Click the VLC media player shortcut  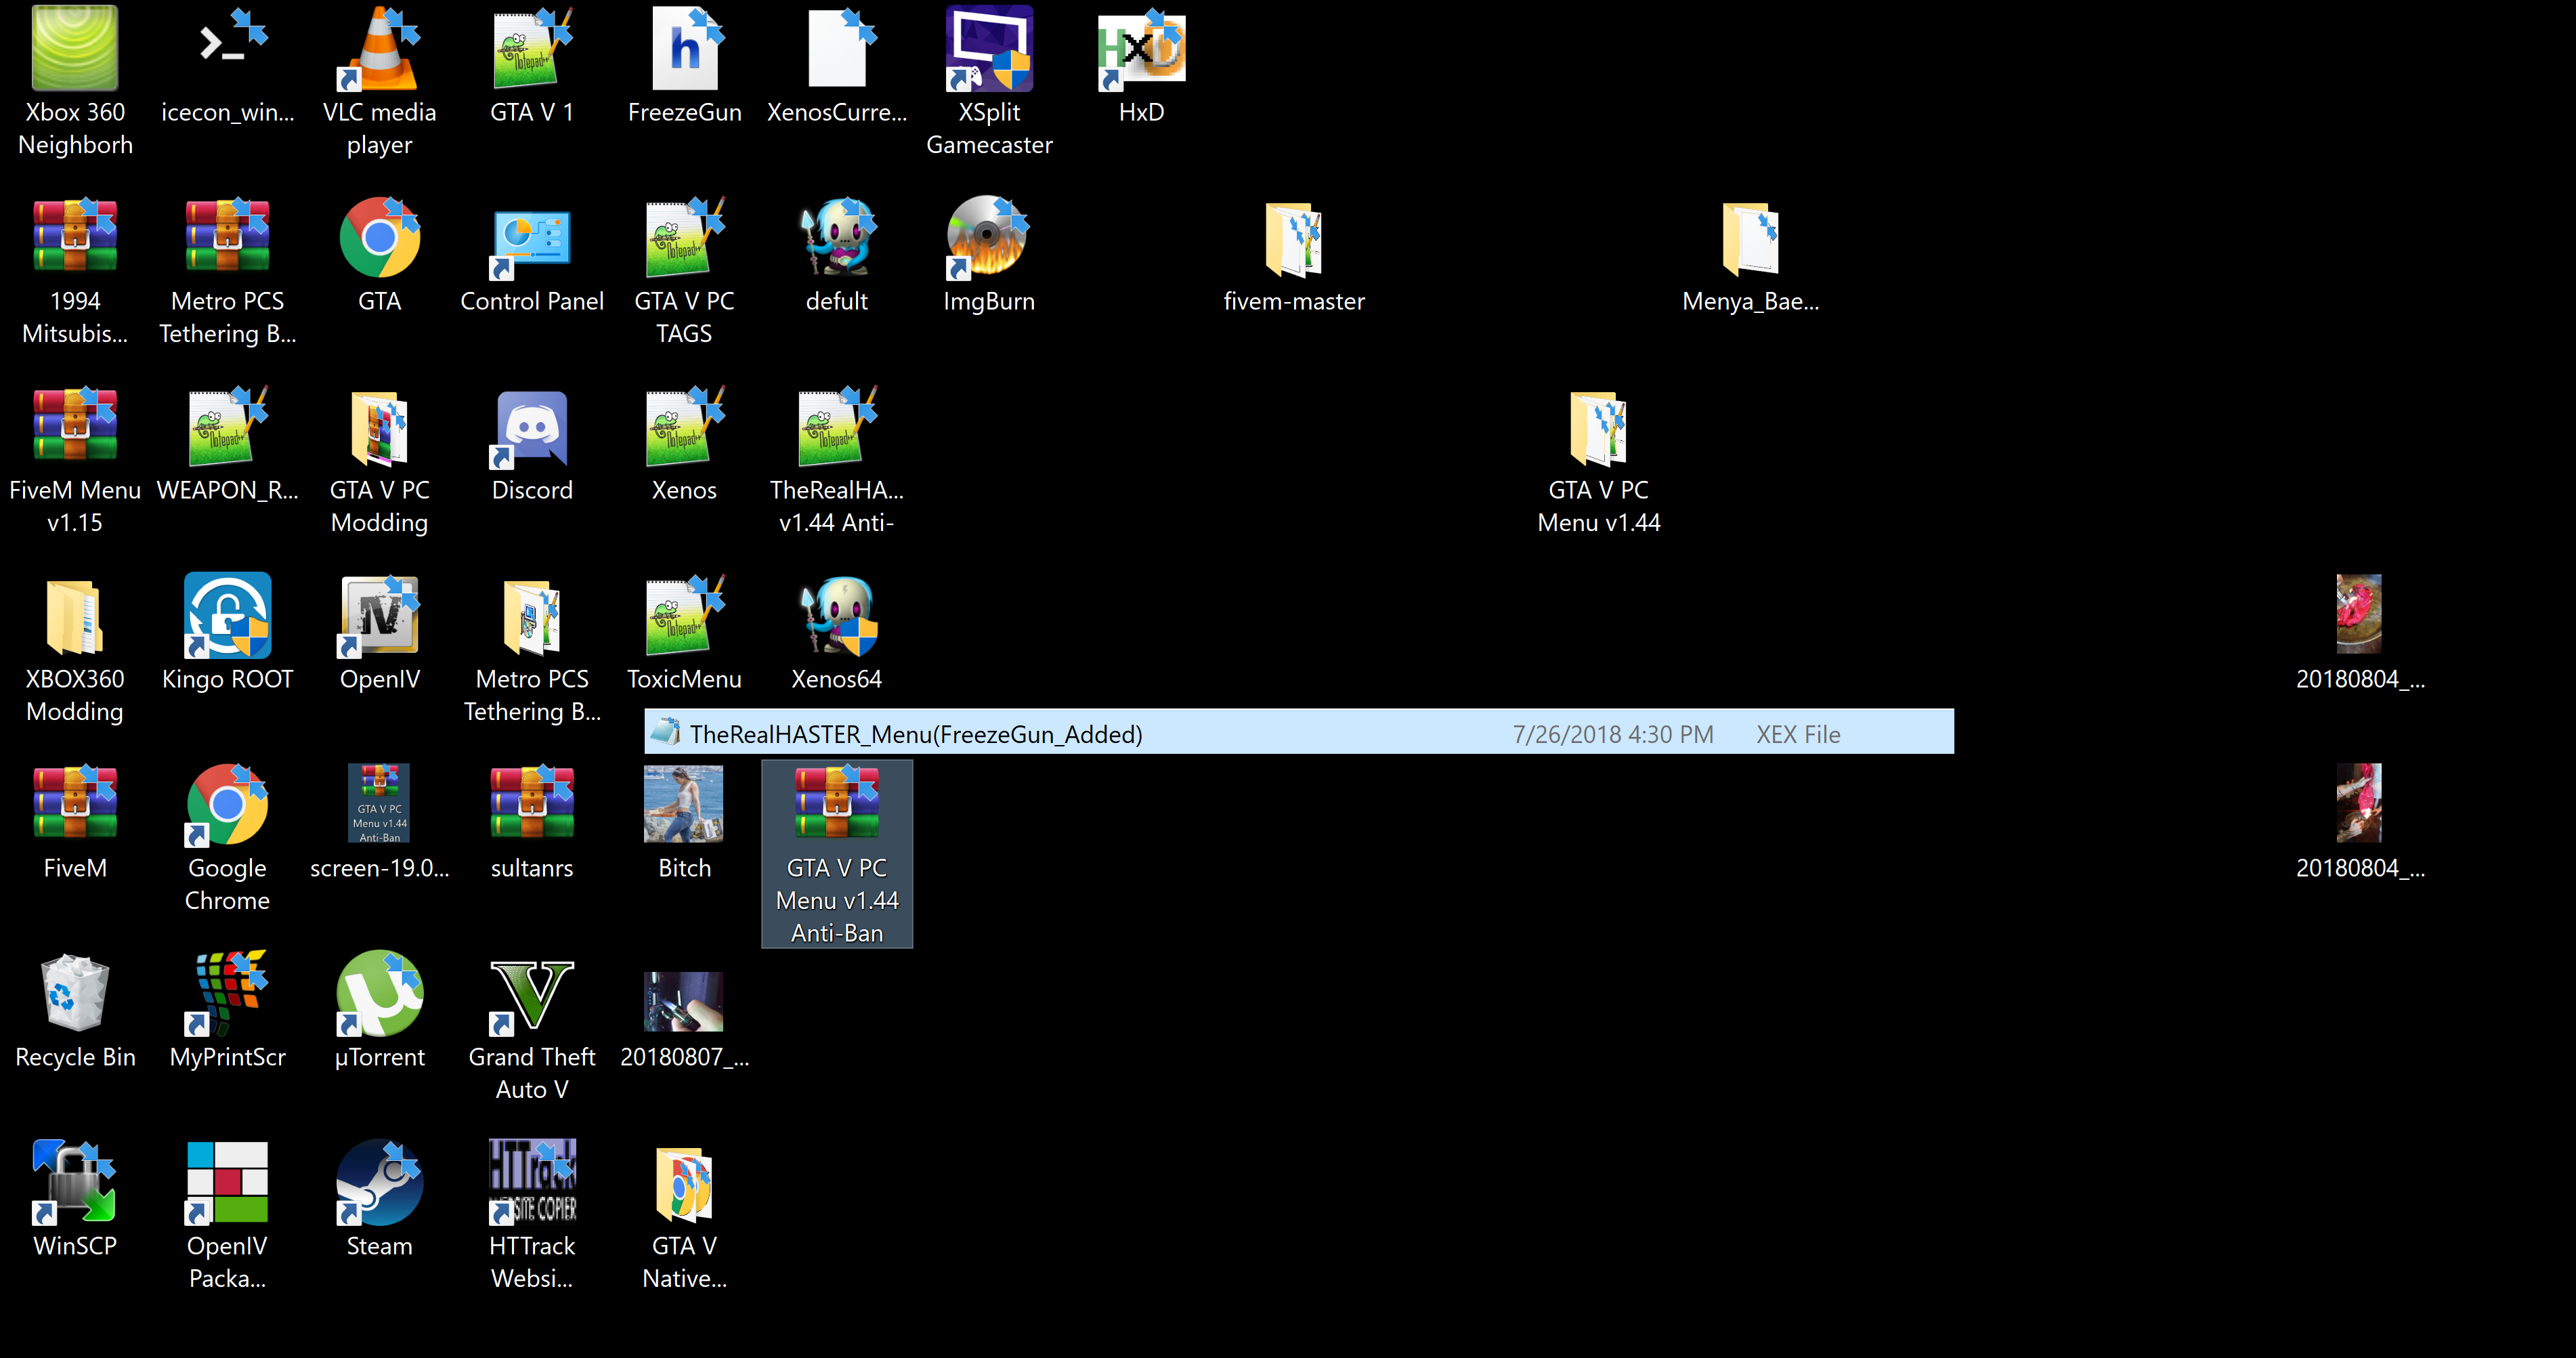click(379, 50)
